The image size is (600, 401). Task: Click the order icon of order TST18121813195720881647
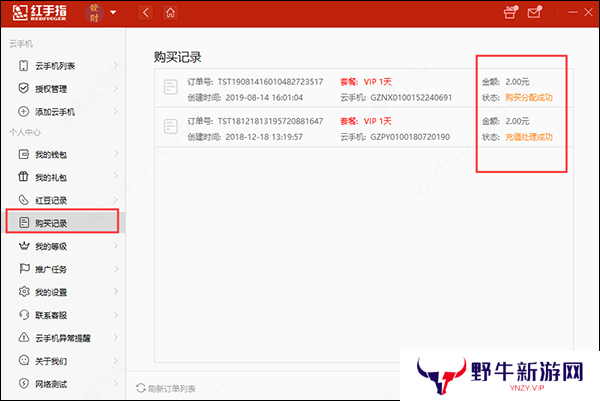[x=170, y=126]
